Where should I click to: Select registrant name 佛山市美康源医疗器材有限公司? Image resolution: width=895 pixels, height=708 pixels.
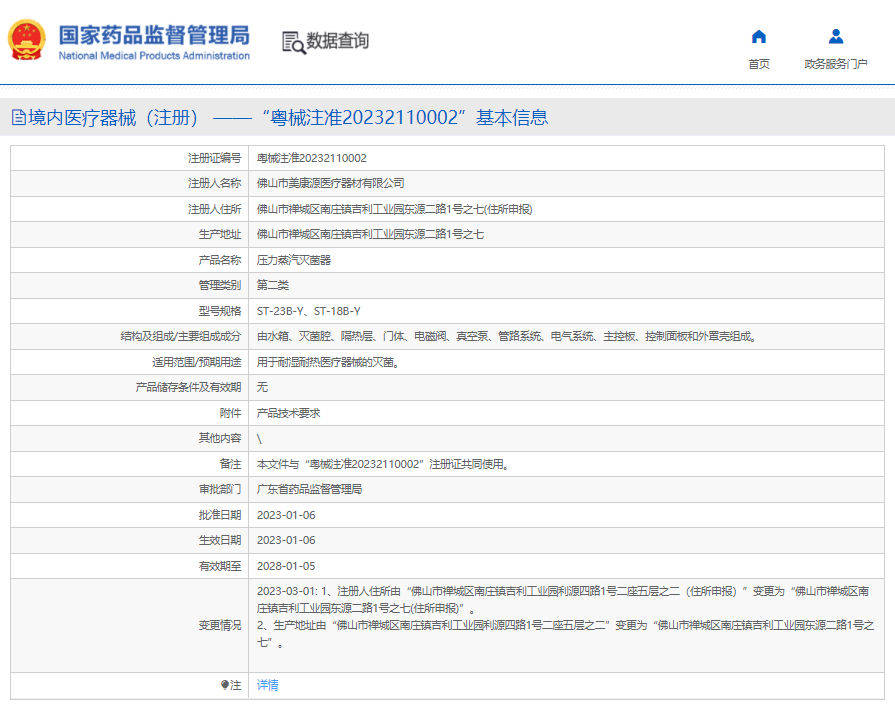pos(330,183)
